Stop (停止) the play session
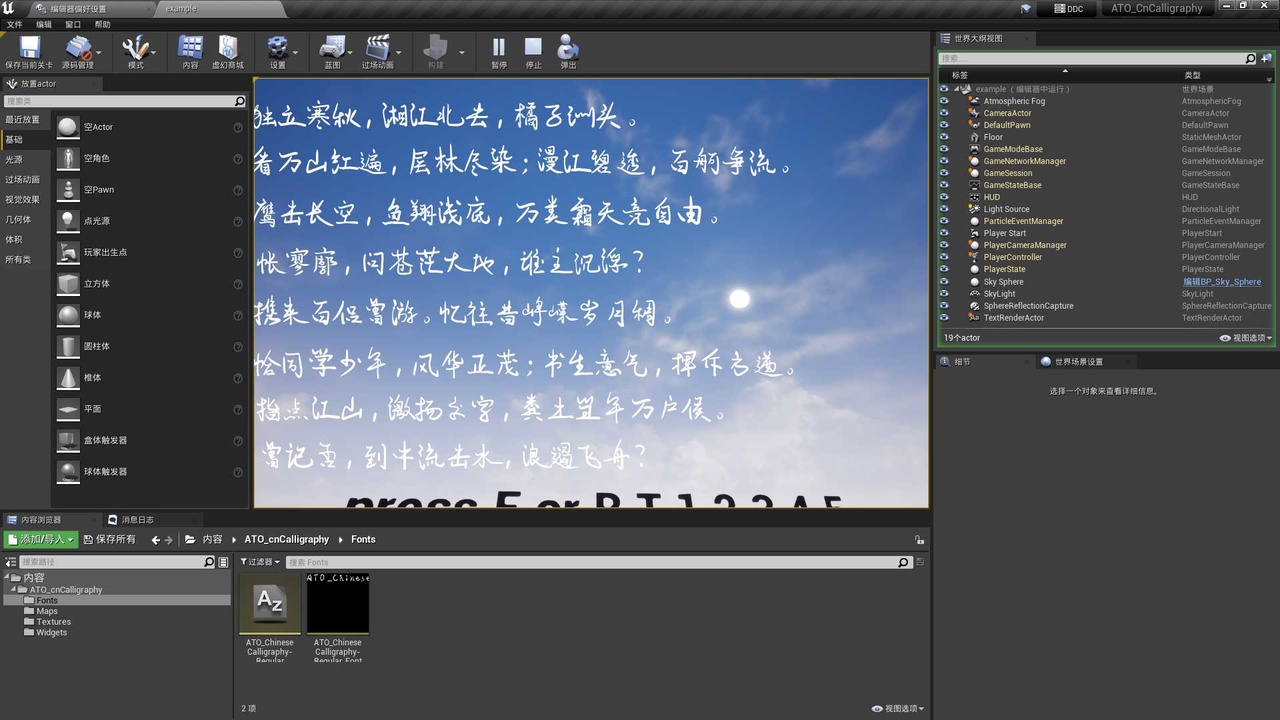The width and height of the screenshot is (1280, 720). 533,52
